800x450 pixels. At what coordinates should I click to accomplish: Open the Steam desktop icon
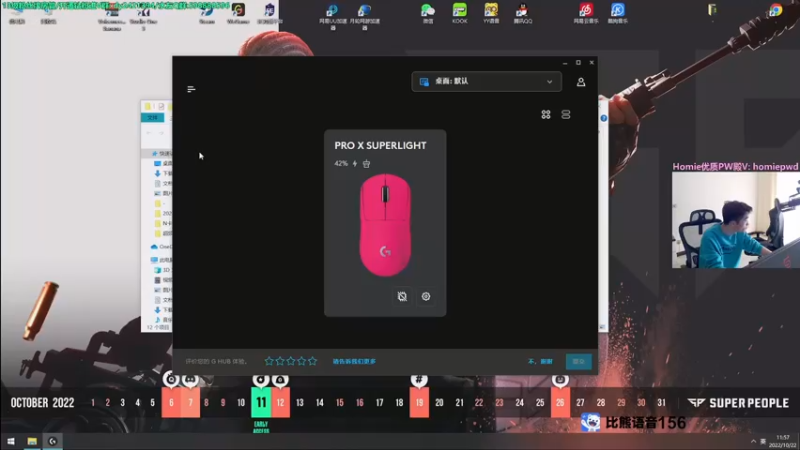coord(207,14)
